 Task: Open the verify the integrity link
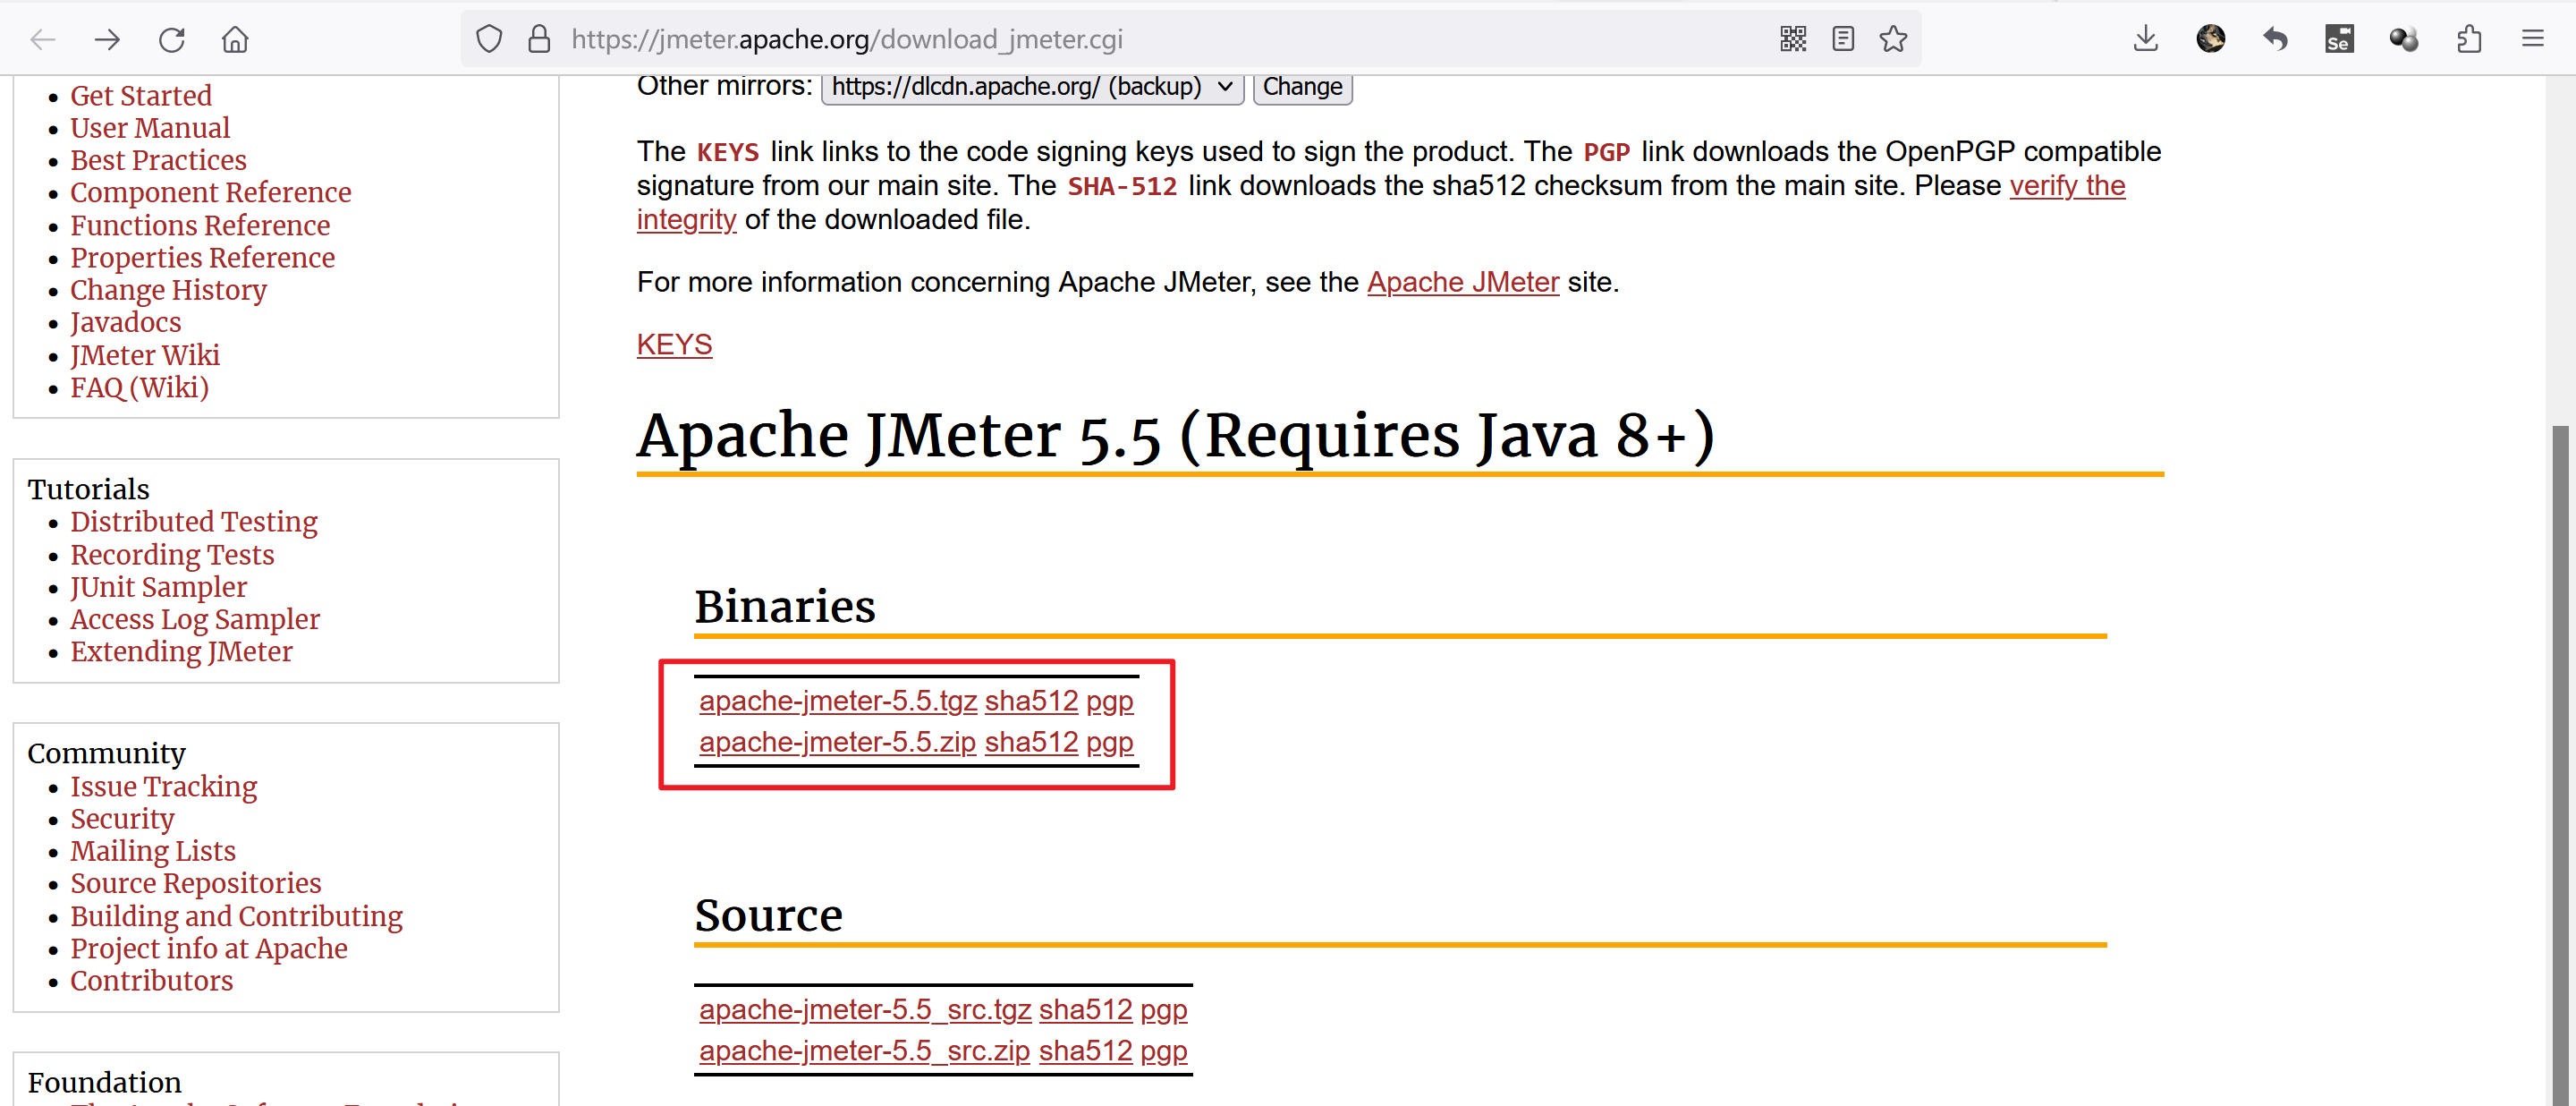(x=2067, y=185)
